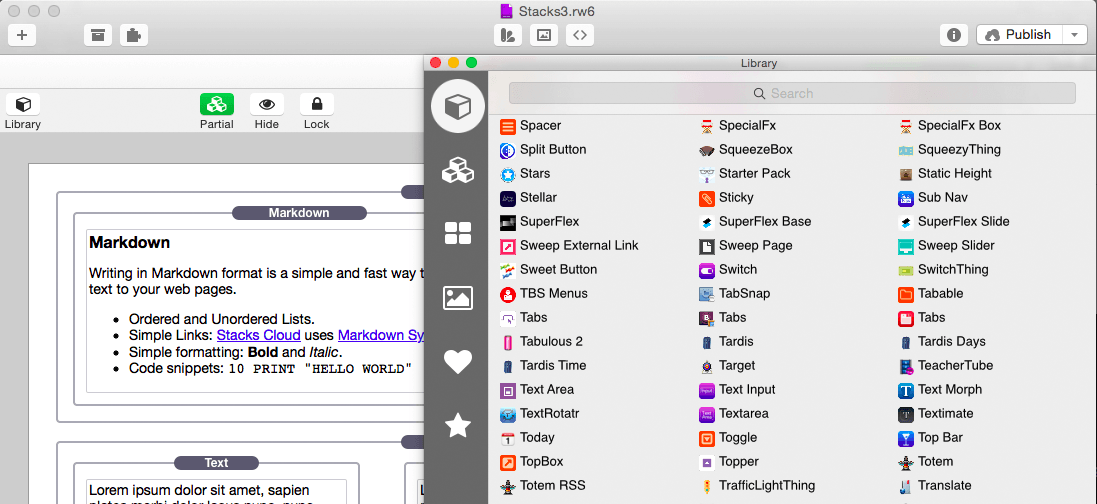Click the Library Search field
Viewport: 1097px width, 504px height.
pos(792,93)
